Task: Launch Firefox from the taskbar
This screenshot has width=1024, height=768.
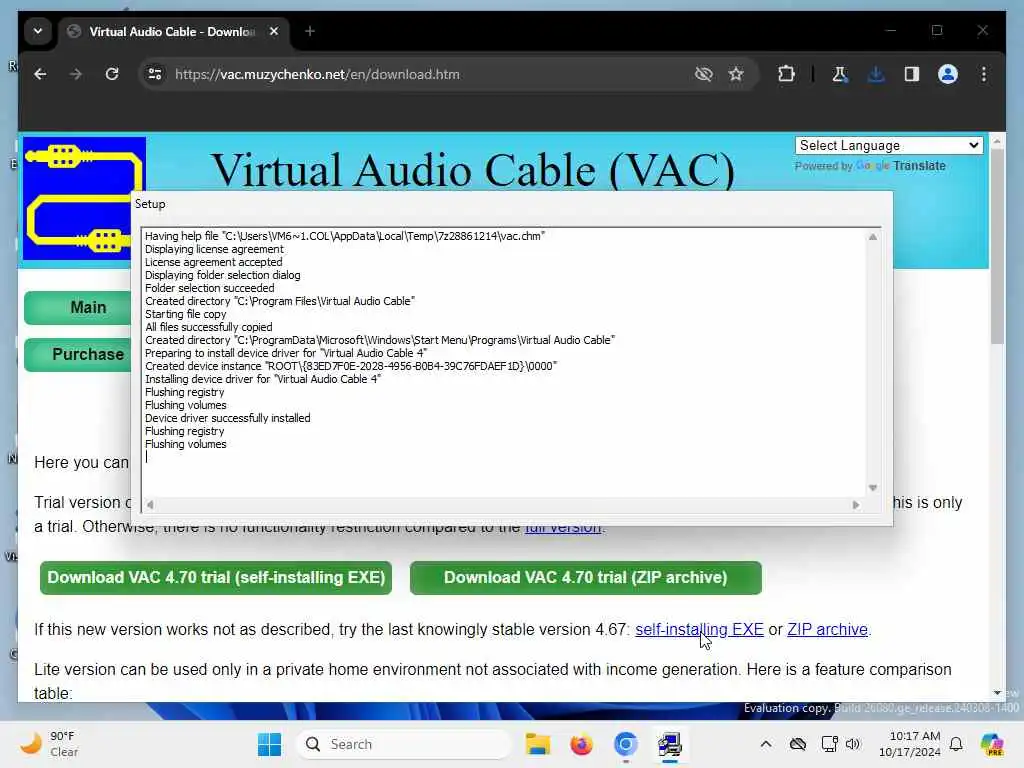Action: click(x=581, y=744)
